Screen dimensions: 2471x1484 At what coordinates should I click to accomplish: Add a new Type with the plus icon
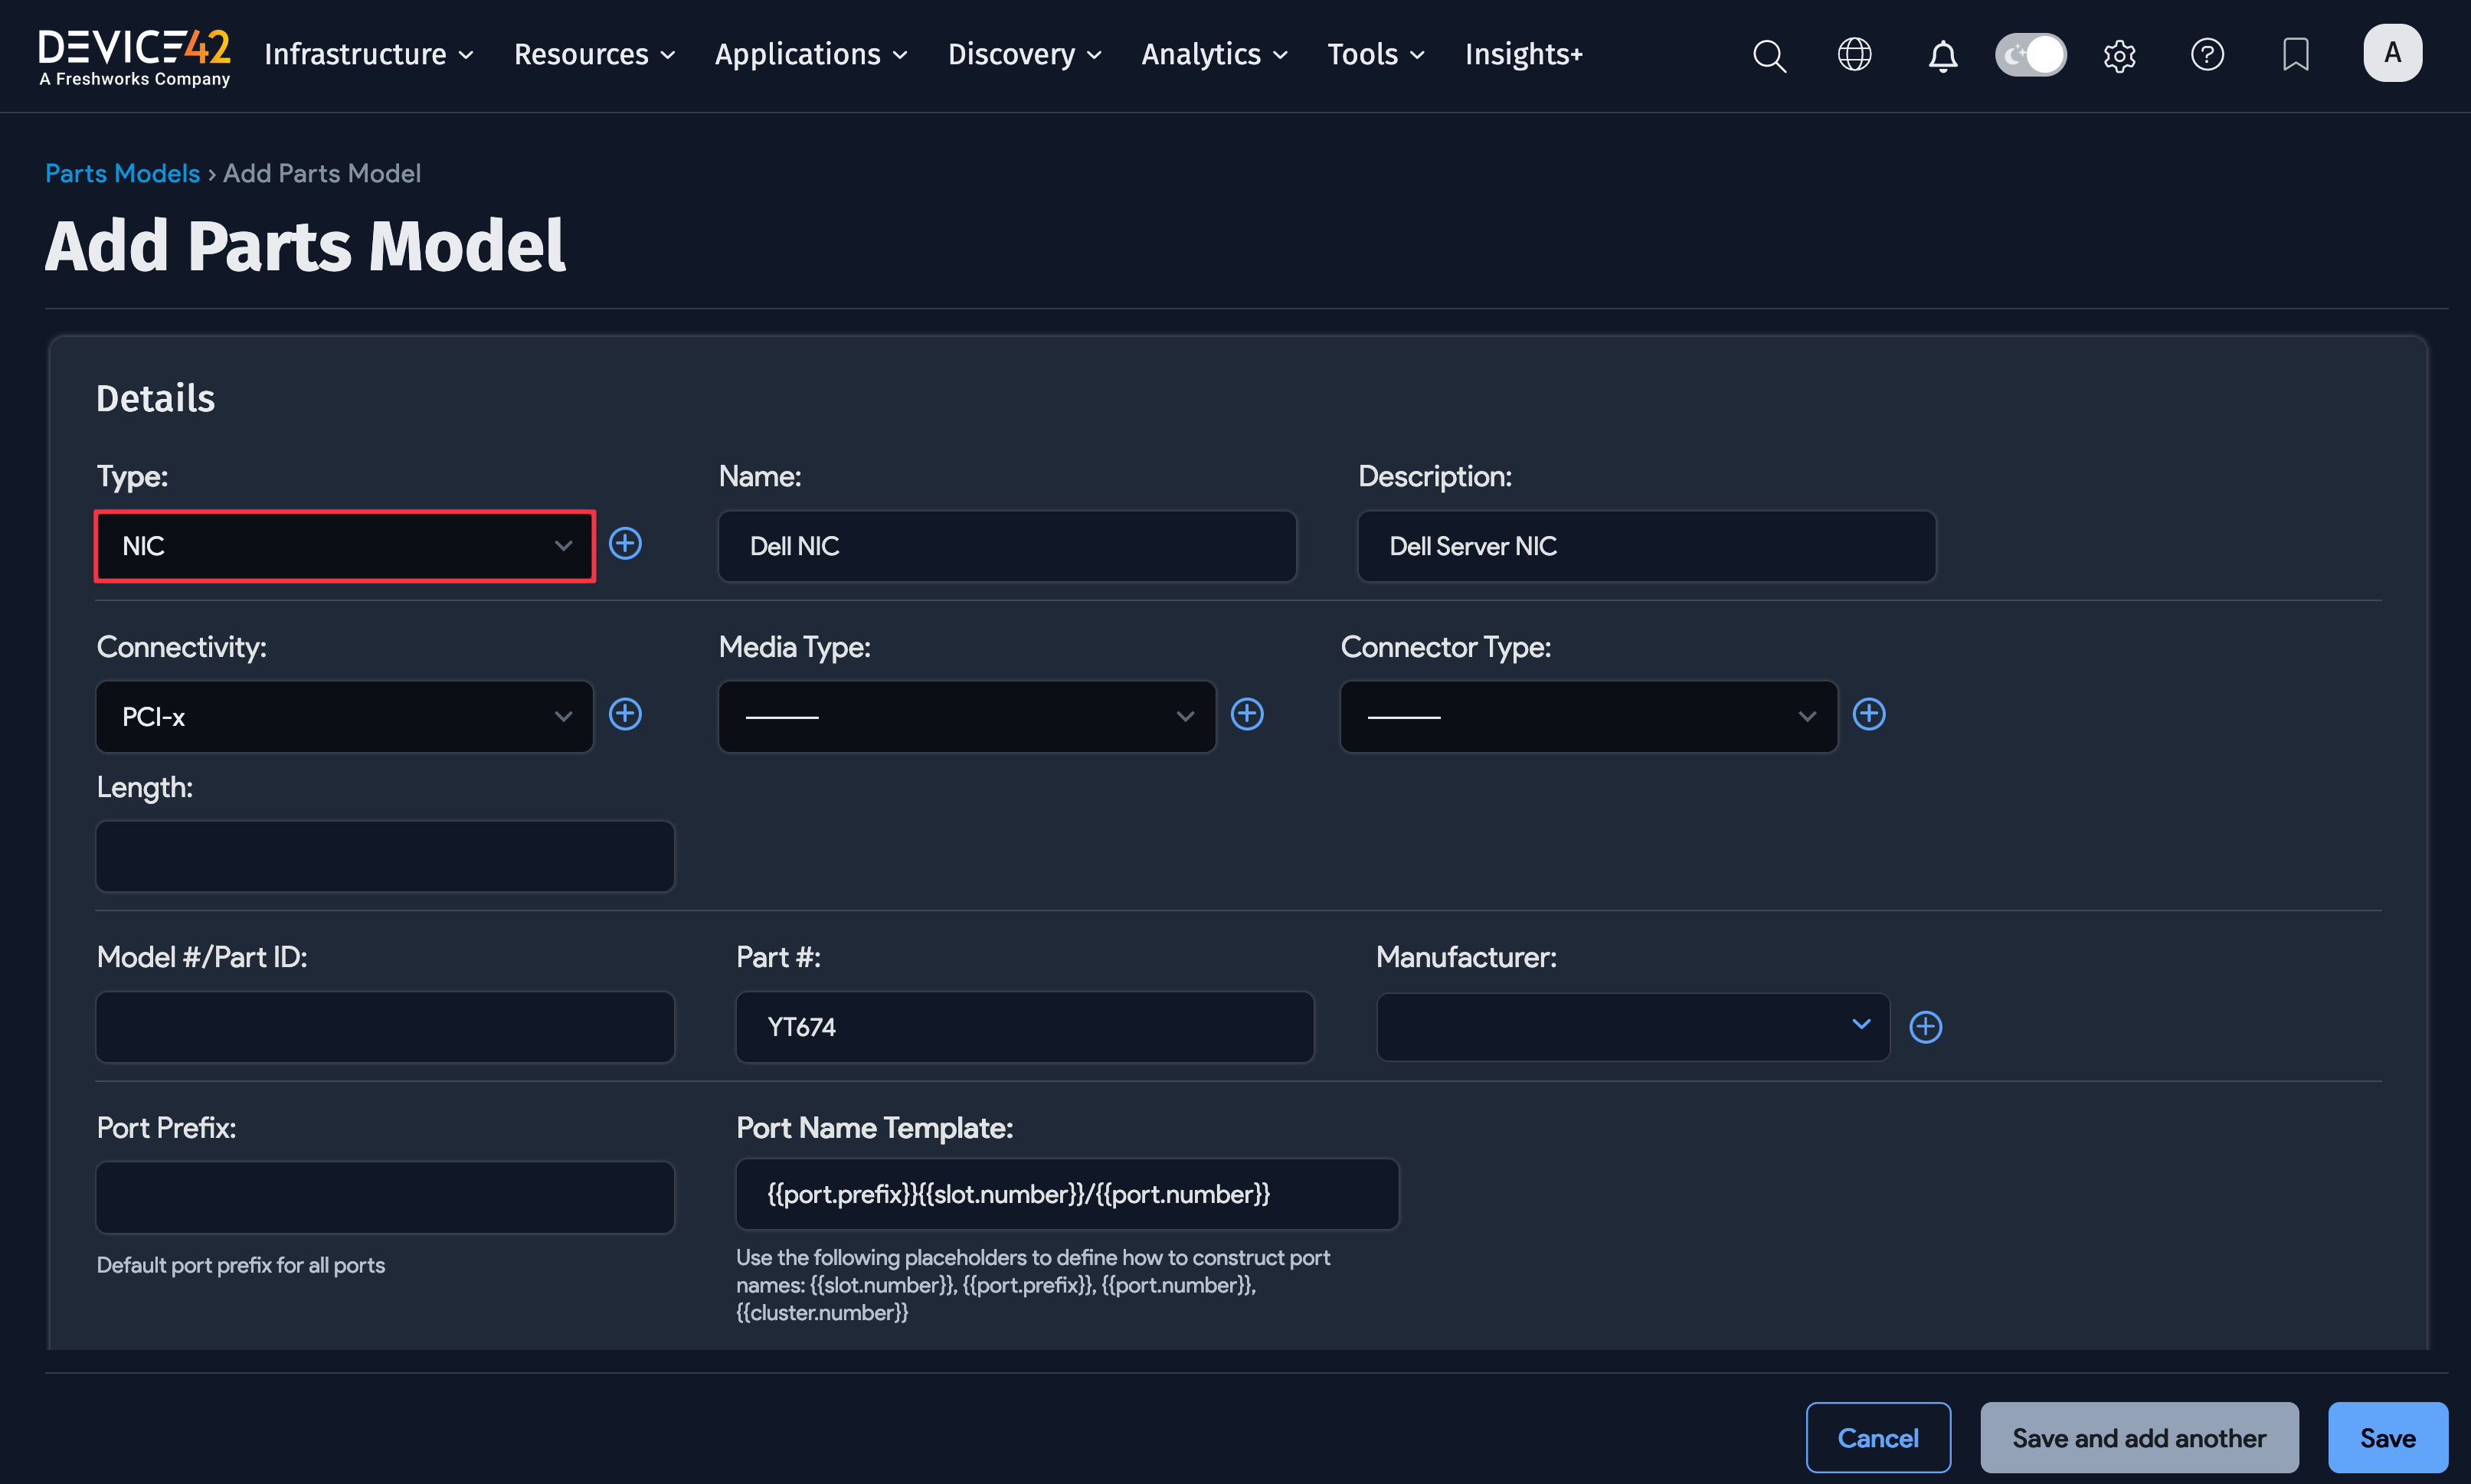pyautogui.click(x=625, y=544)
